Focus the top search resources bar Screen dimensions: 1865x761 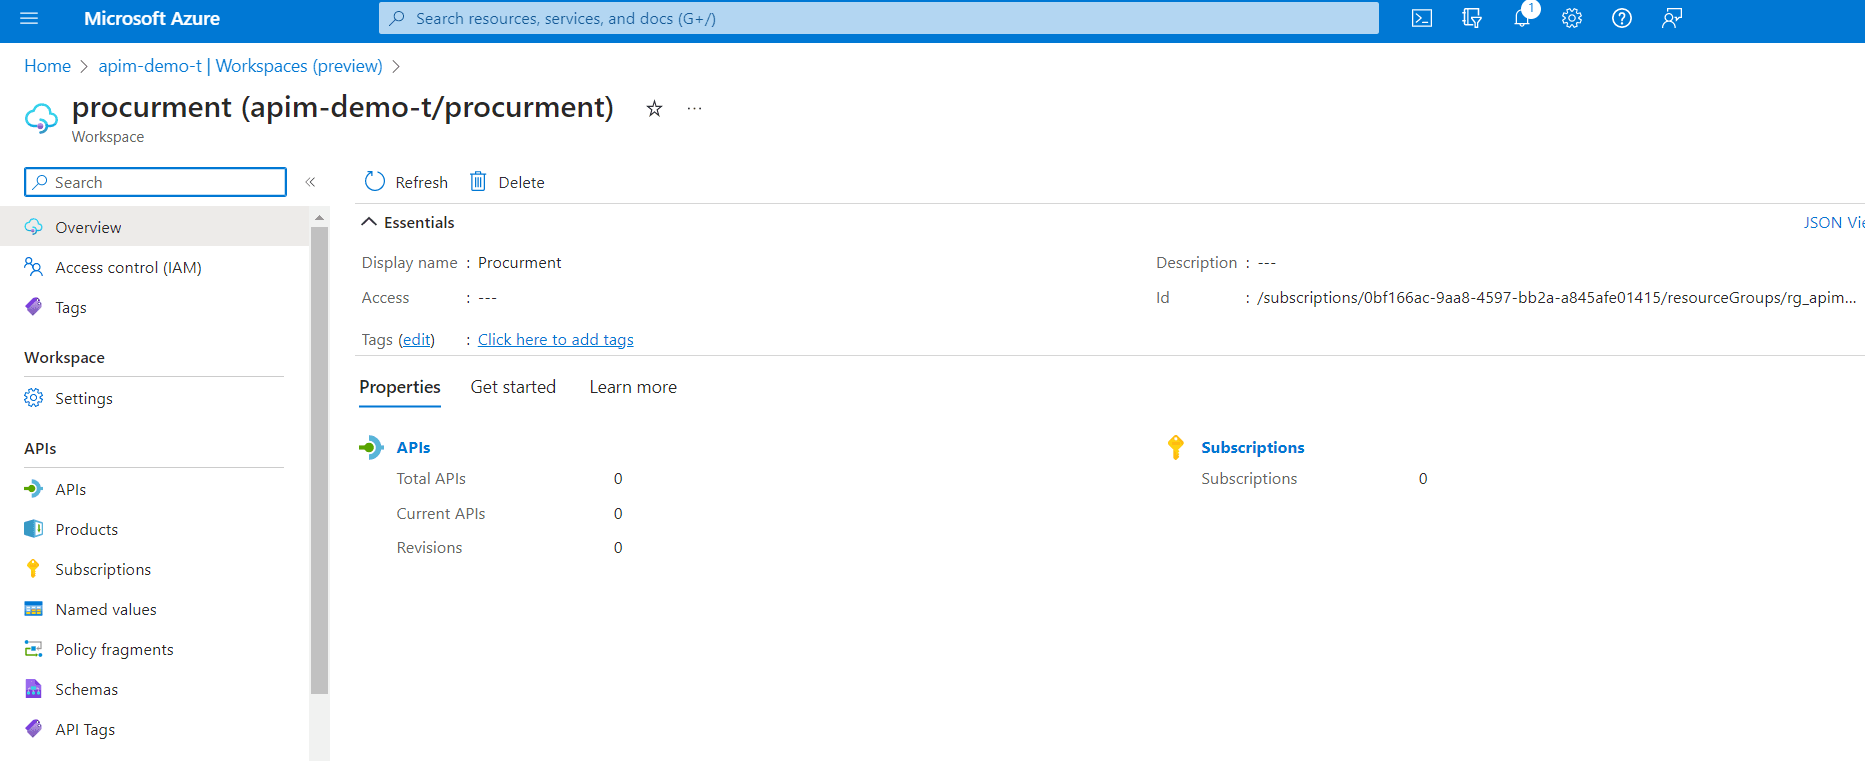pos(878,18)
